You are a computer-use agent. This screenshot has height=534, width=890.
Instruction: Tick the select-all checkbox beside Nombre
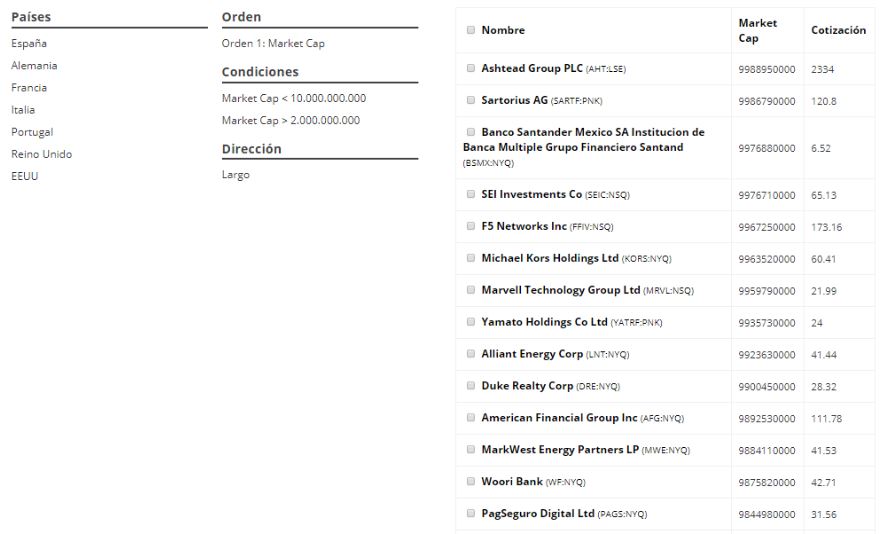[471, 30]
